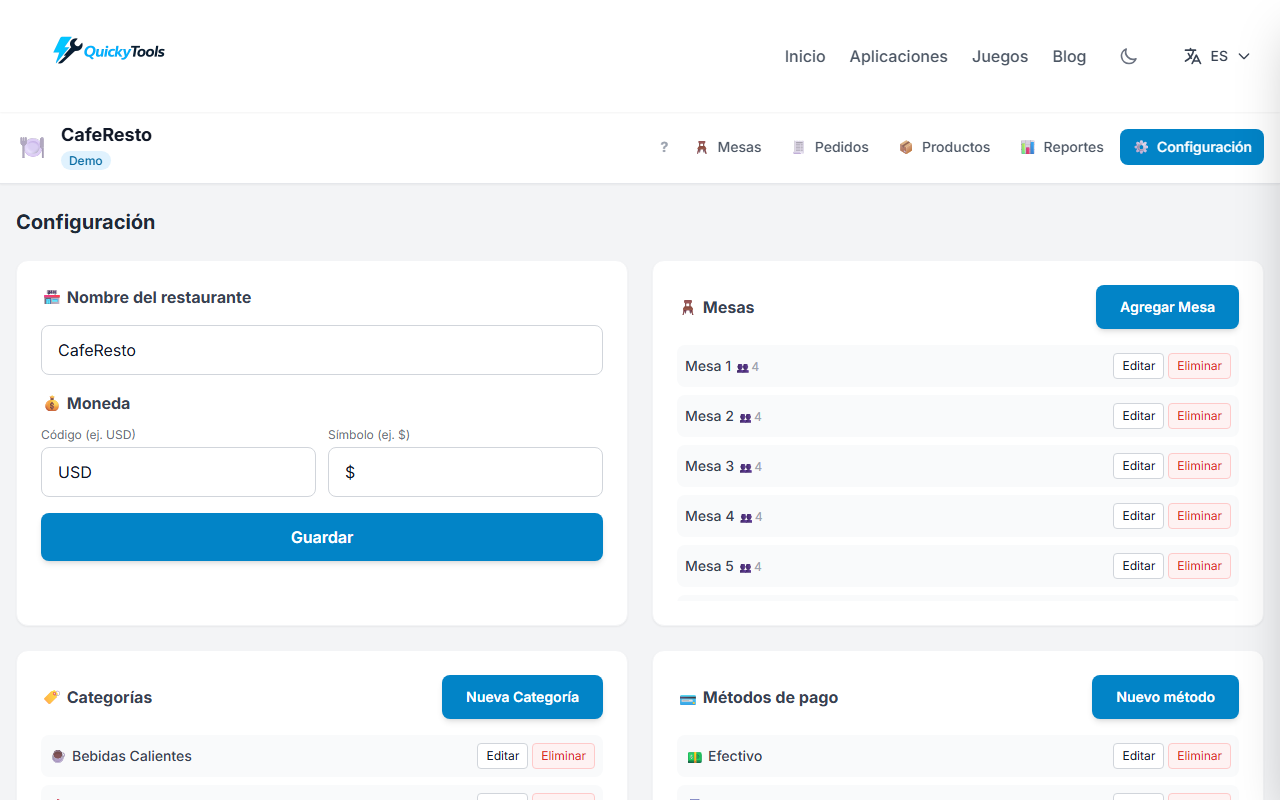The height and width of the screenshot is (800, 1280).
Task: Toggle dark mode with the moon icon
Action: [x=1128, y=56]
